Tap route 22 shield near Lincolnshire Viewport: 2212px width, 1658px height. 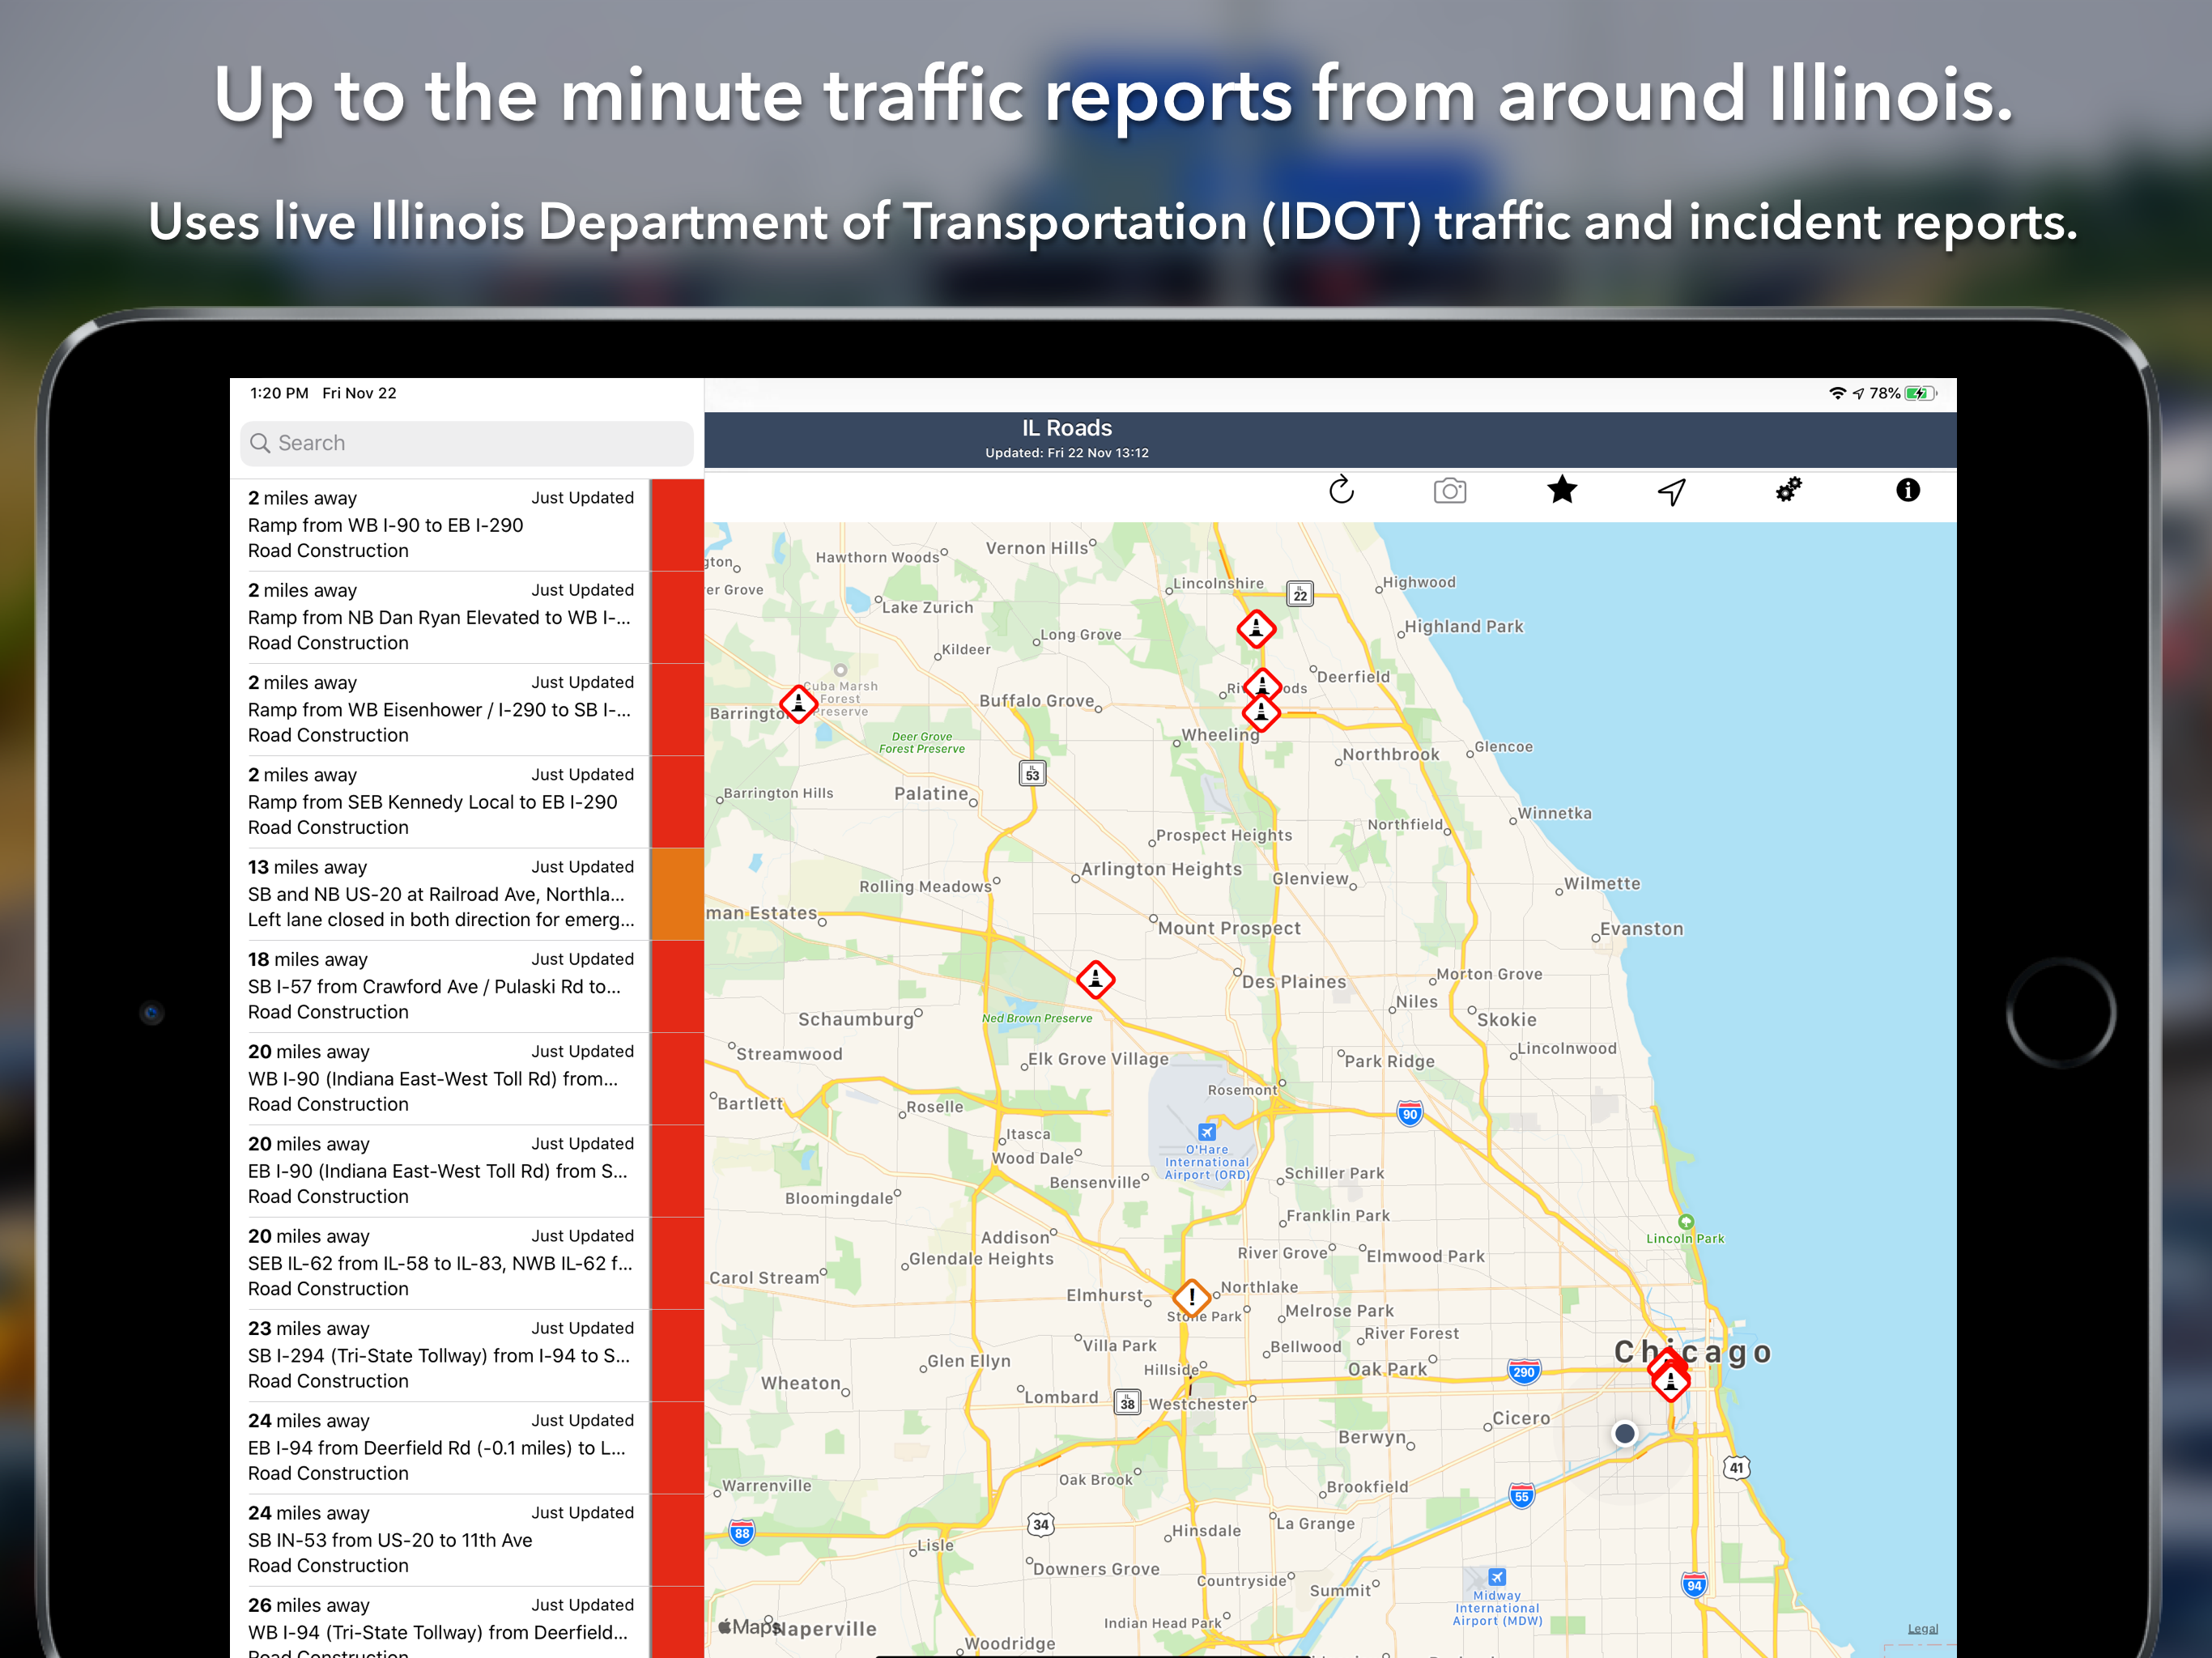coord(1299,594)
